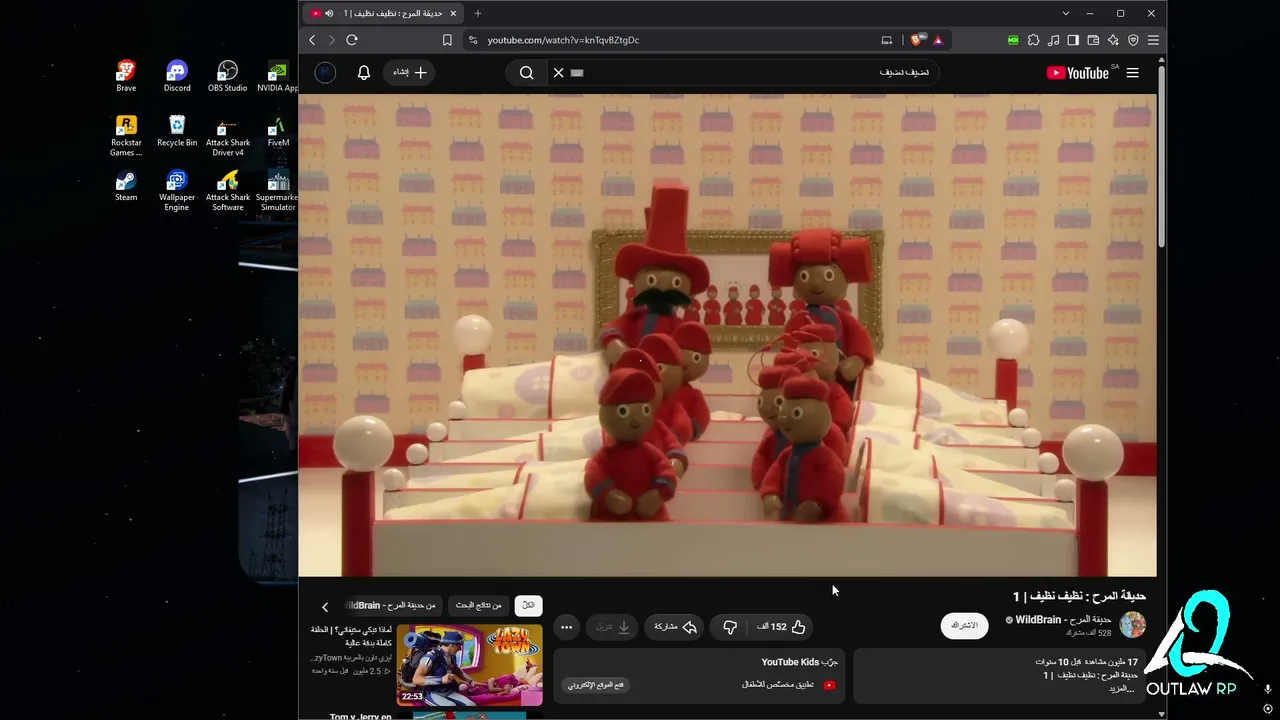Open the Leo AI sparkle icon
Viewport: 1280px width, 720px height.
tap(1113, 40)
